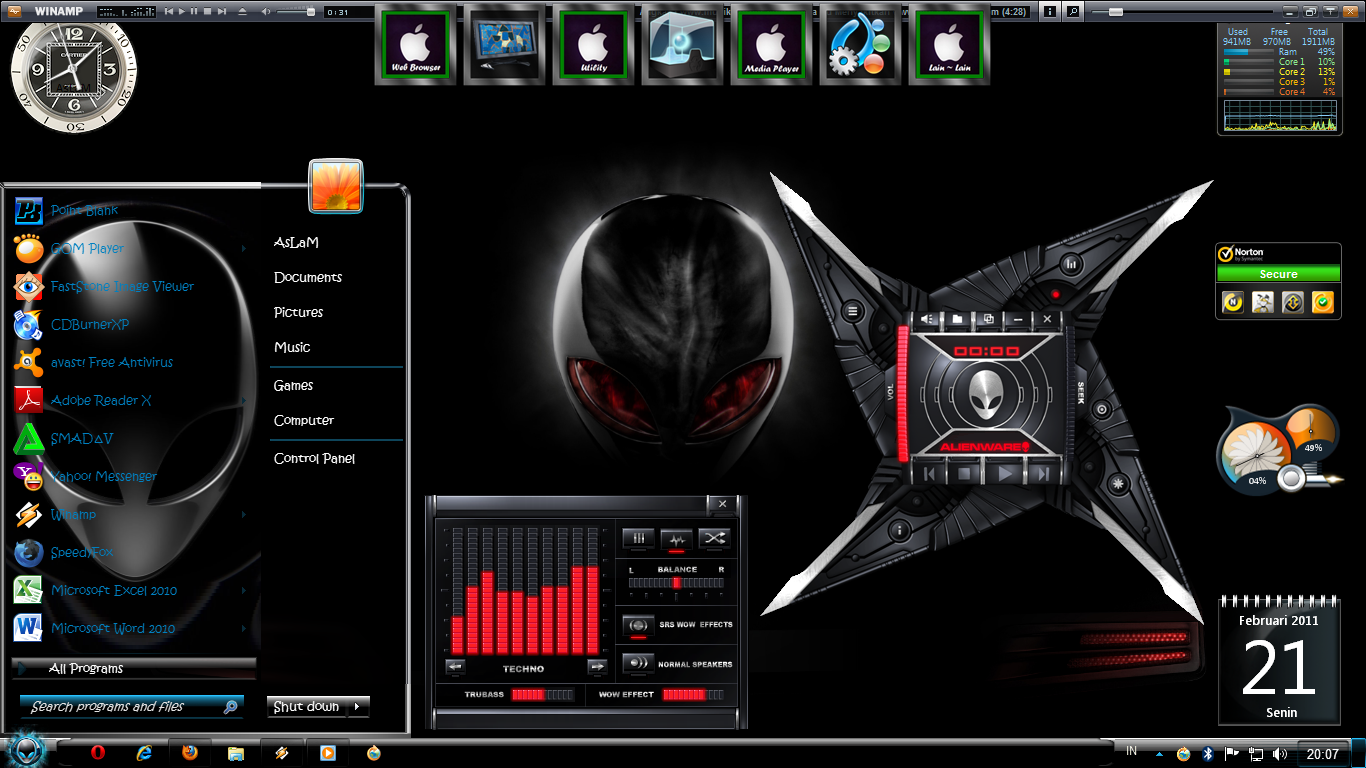Expand Winamp submenu arrow in Start menu
The image size is (1366, 768).
tap(244, 514)
